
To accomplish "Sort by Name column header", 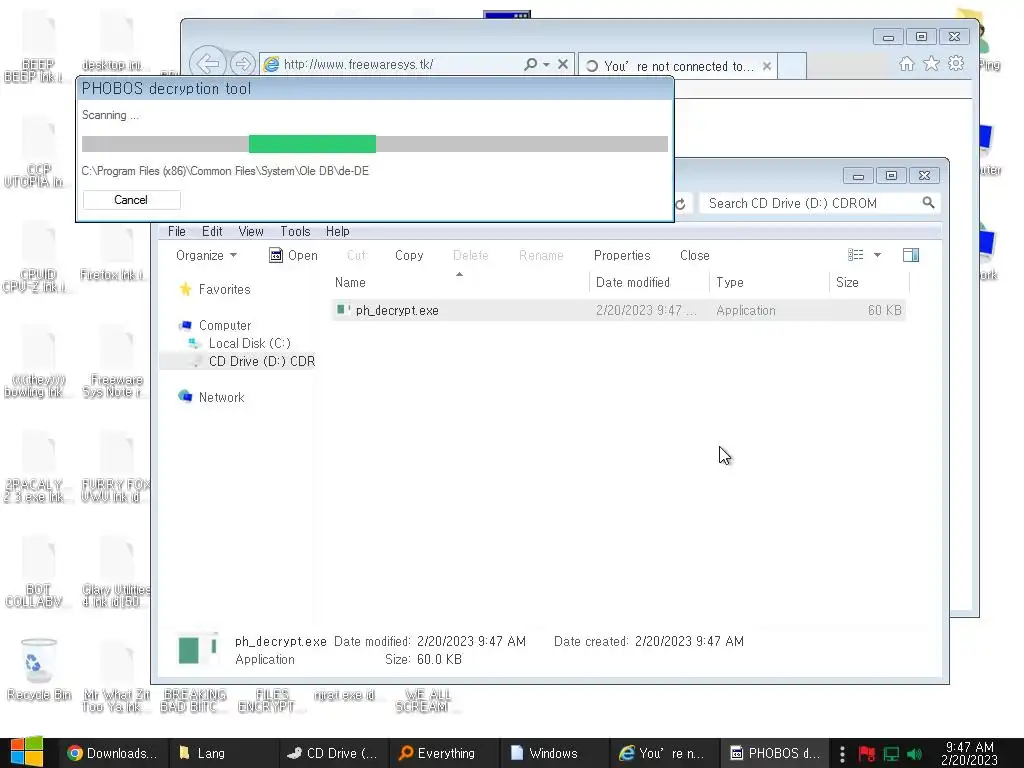I will point(350,282).
